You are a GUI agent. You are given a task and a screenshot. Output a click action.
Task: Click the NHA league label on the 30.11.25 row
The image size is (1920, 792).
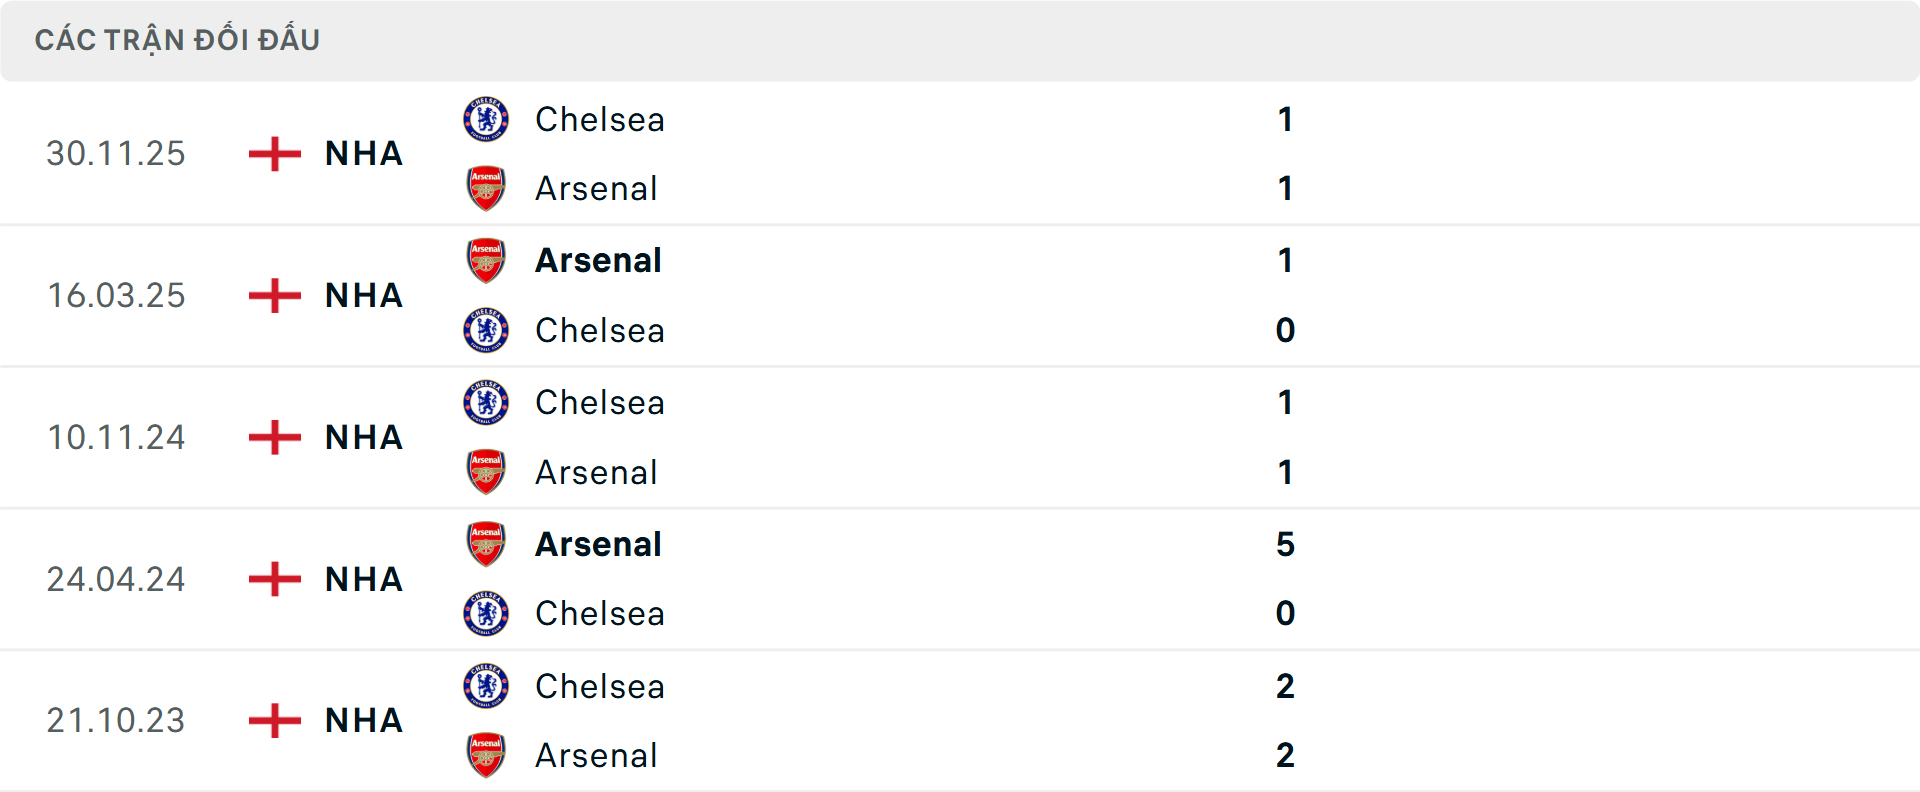(x=362, y=154)
